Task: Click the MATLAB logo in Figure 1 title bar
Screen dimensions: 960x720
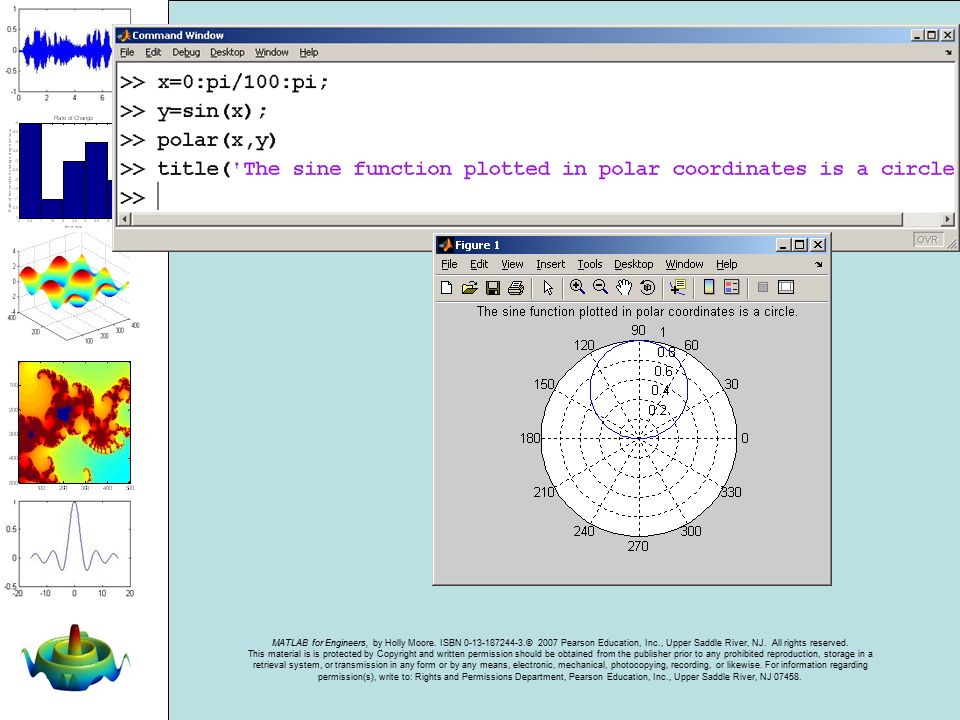Action: (445, 245)
